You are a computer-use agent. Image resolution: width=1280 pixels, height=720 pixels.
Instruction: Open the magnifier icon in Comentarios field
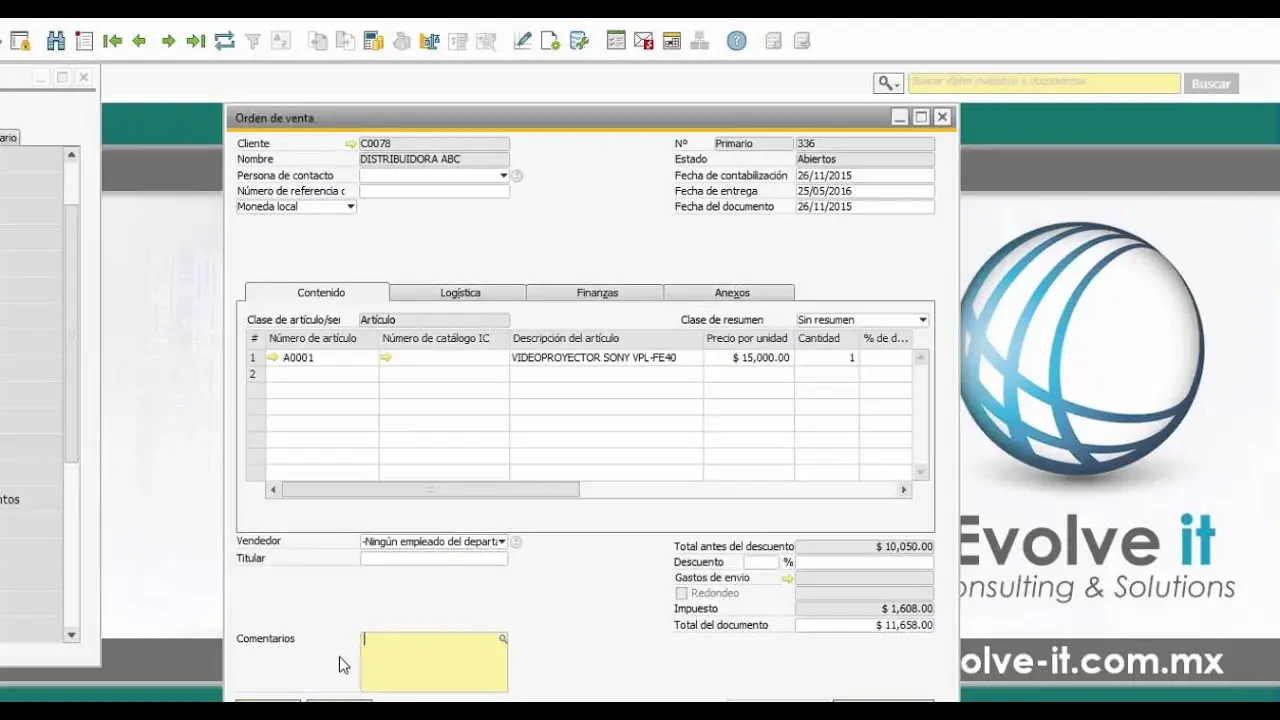502,638
